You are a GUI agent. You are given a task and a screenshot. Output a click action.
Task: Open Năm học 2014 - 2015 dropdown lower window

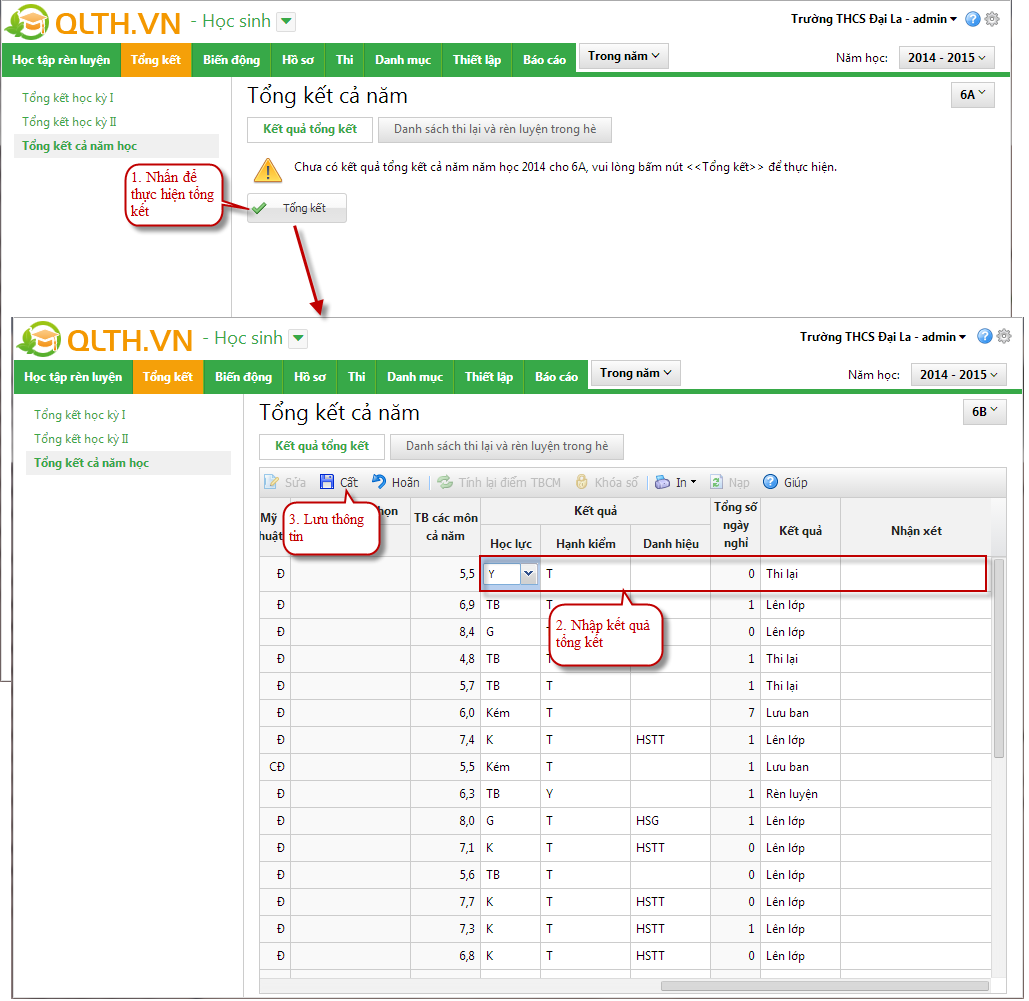(959, 375)
